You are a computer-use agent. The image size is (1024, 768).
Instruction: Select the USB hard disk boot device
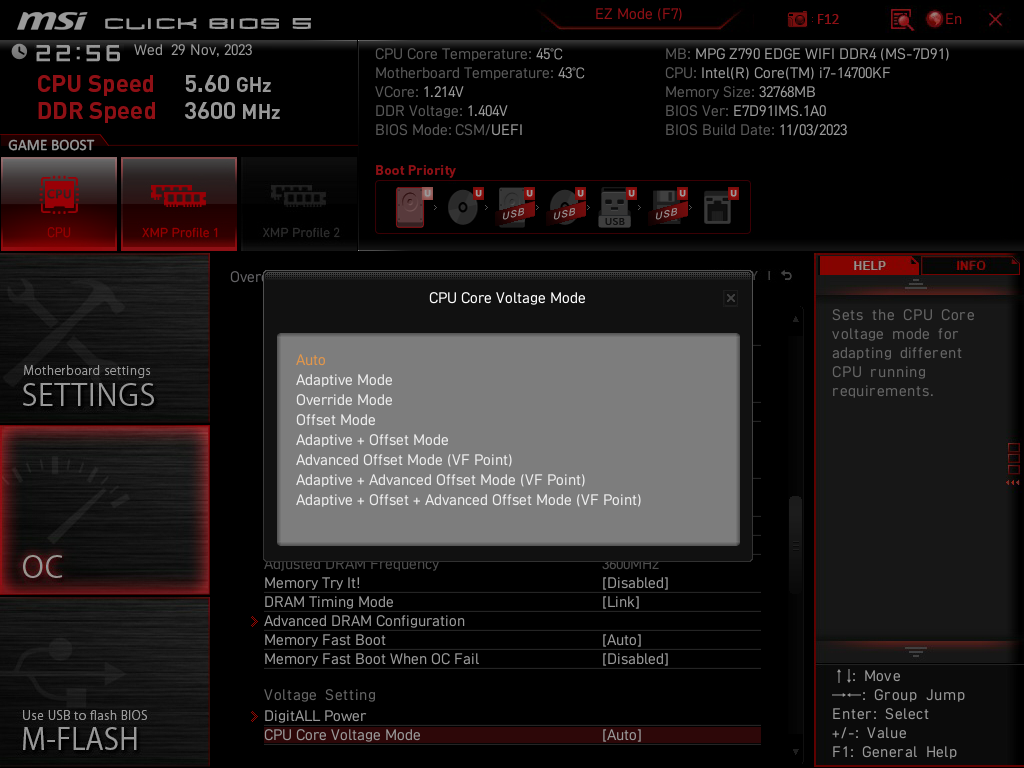515,207
